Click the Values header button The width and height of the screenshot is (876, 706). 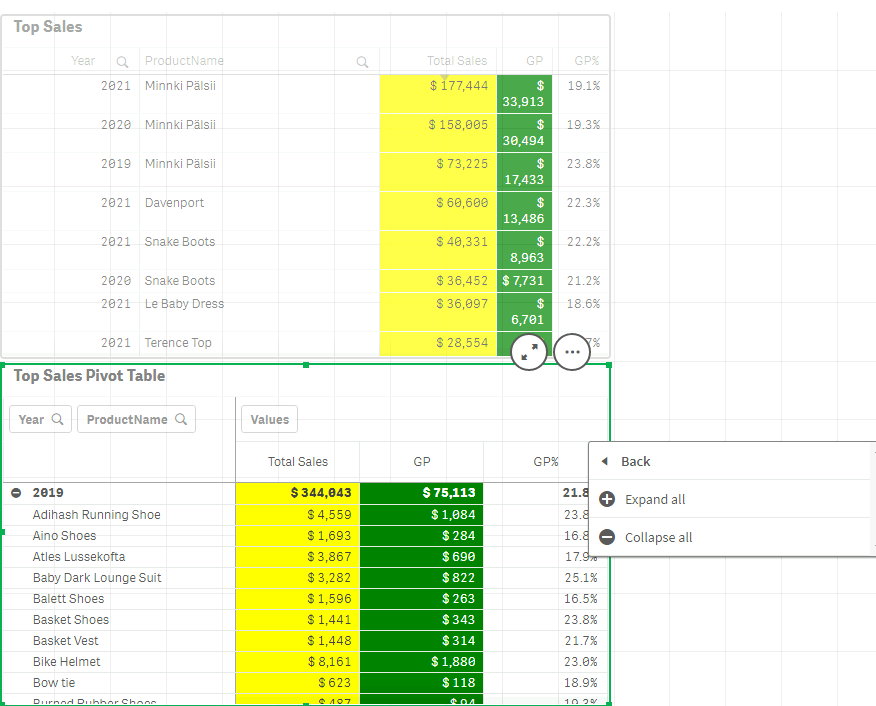(268, 419)
